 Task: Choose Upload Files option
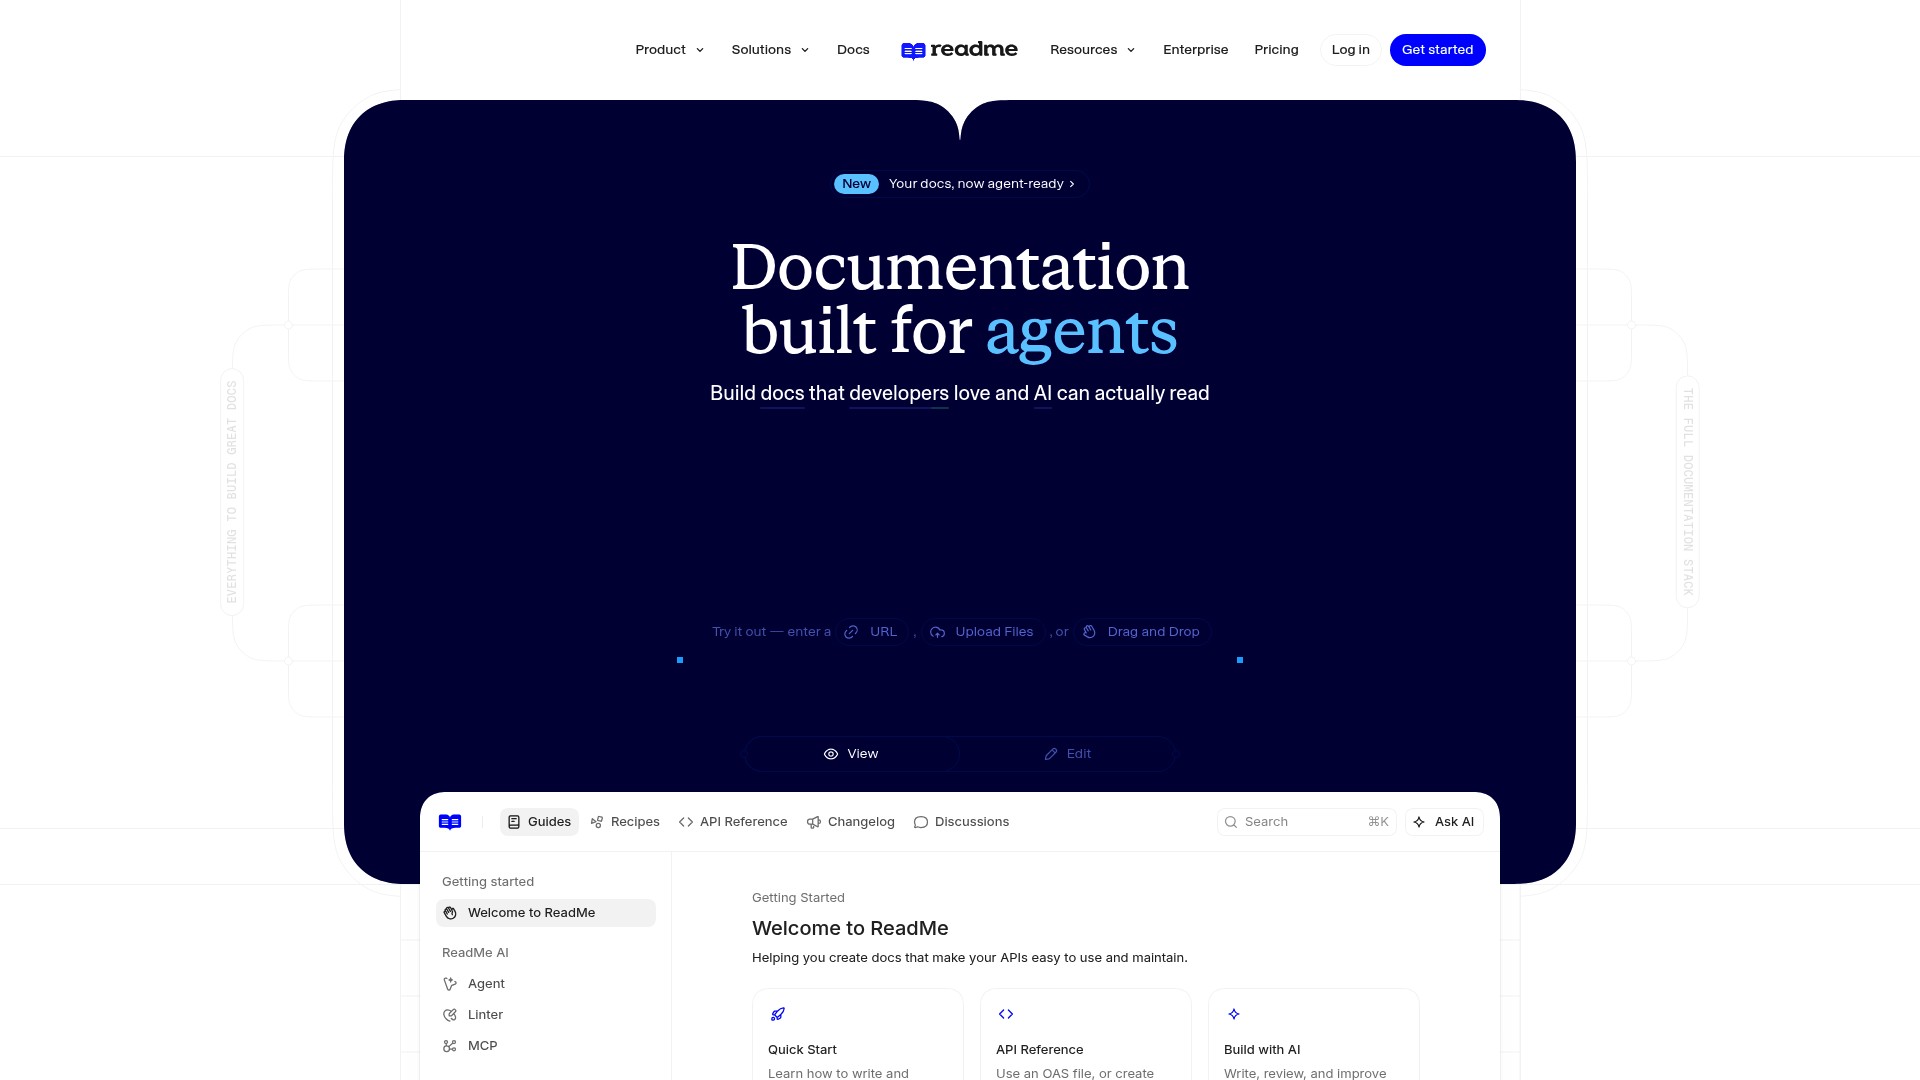coord(982,632)
